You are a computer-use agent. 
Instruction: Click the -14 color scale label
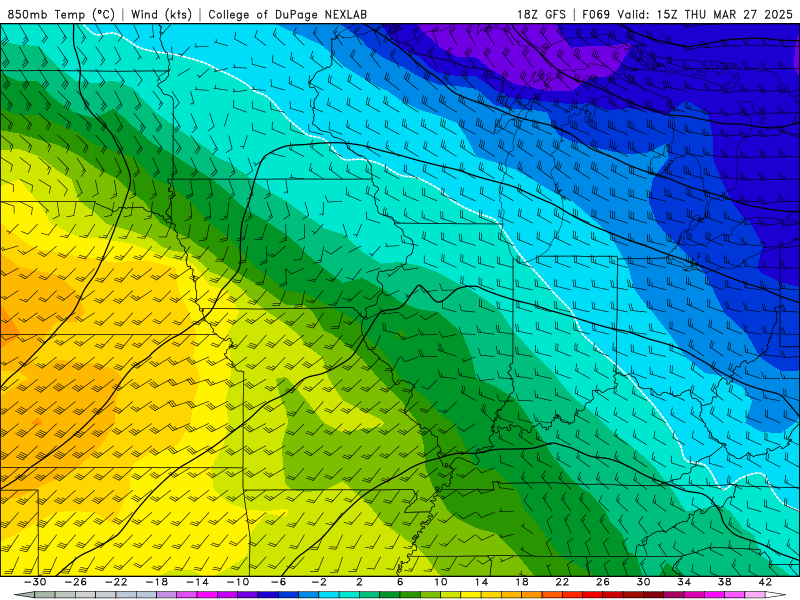[197, 582]
